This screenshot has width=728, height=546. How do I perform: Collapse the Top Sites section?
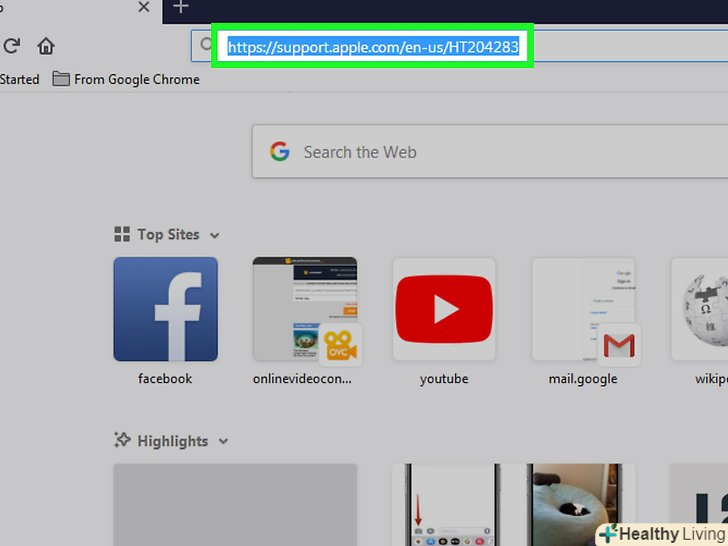[214, 235]
